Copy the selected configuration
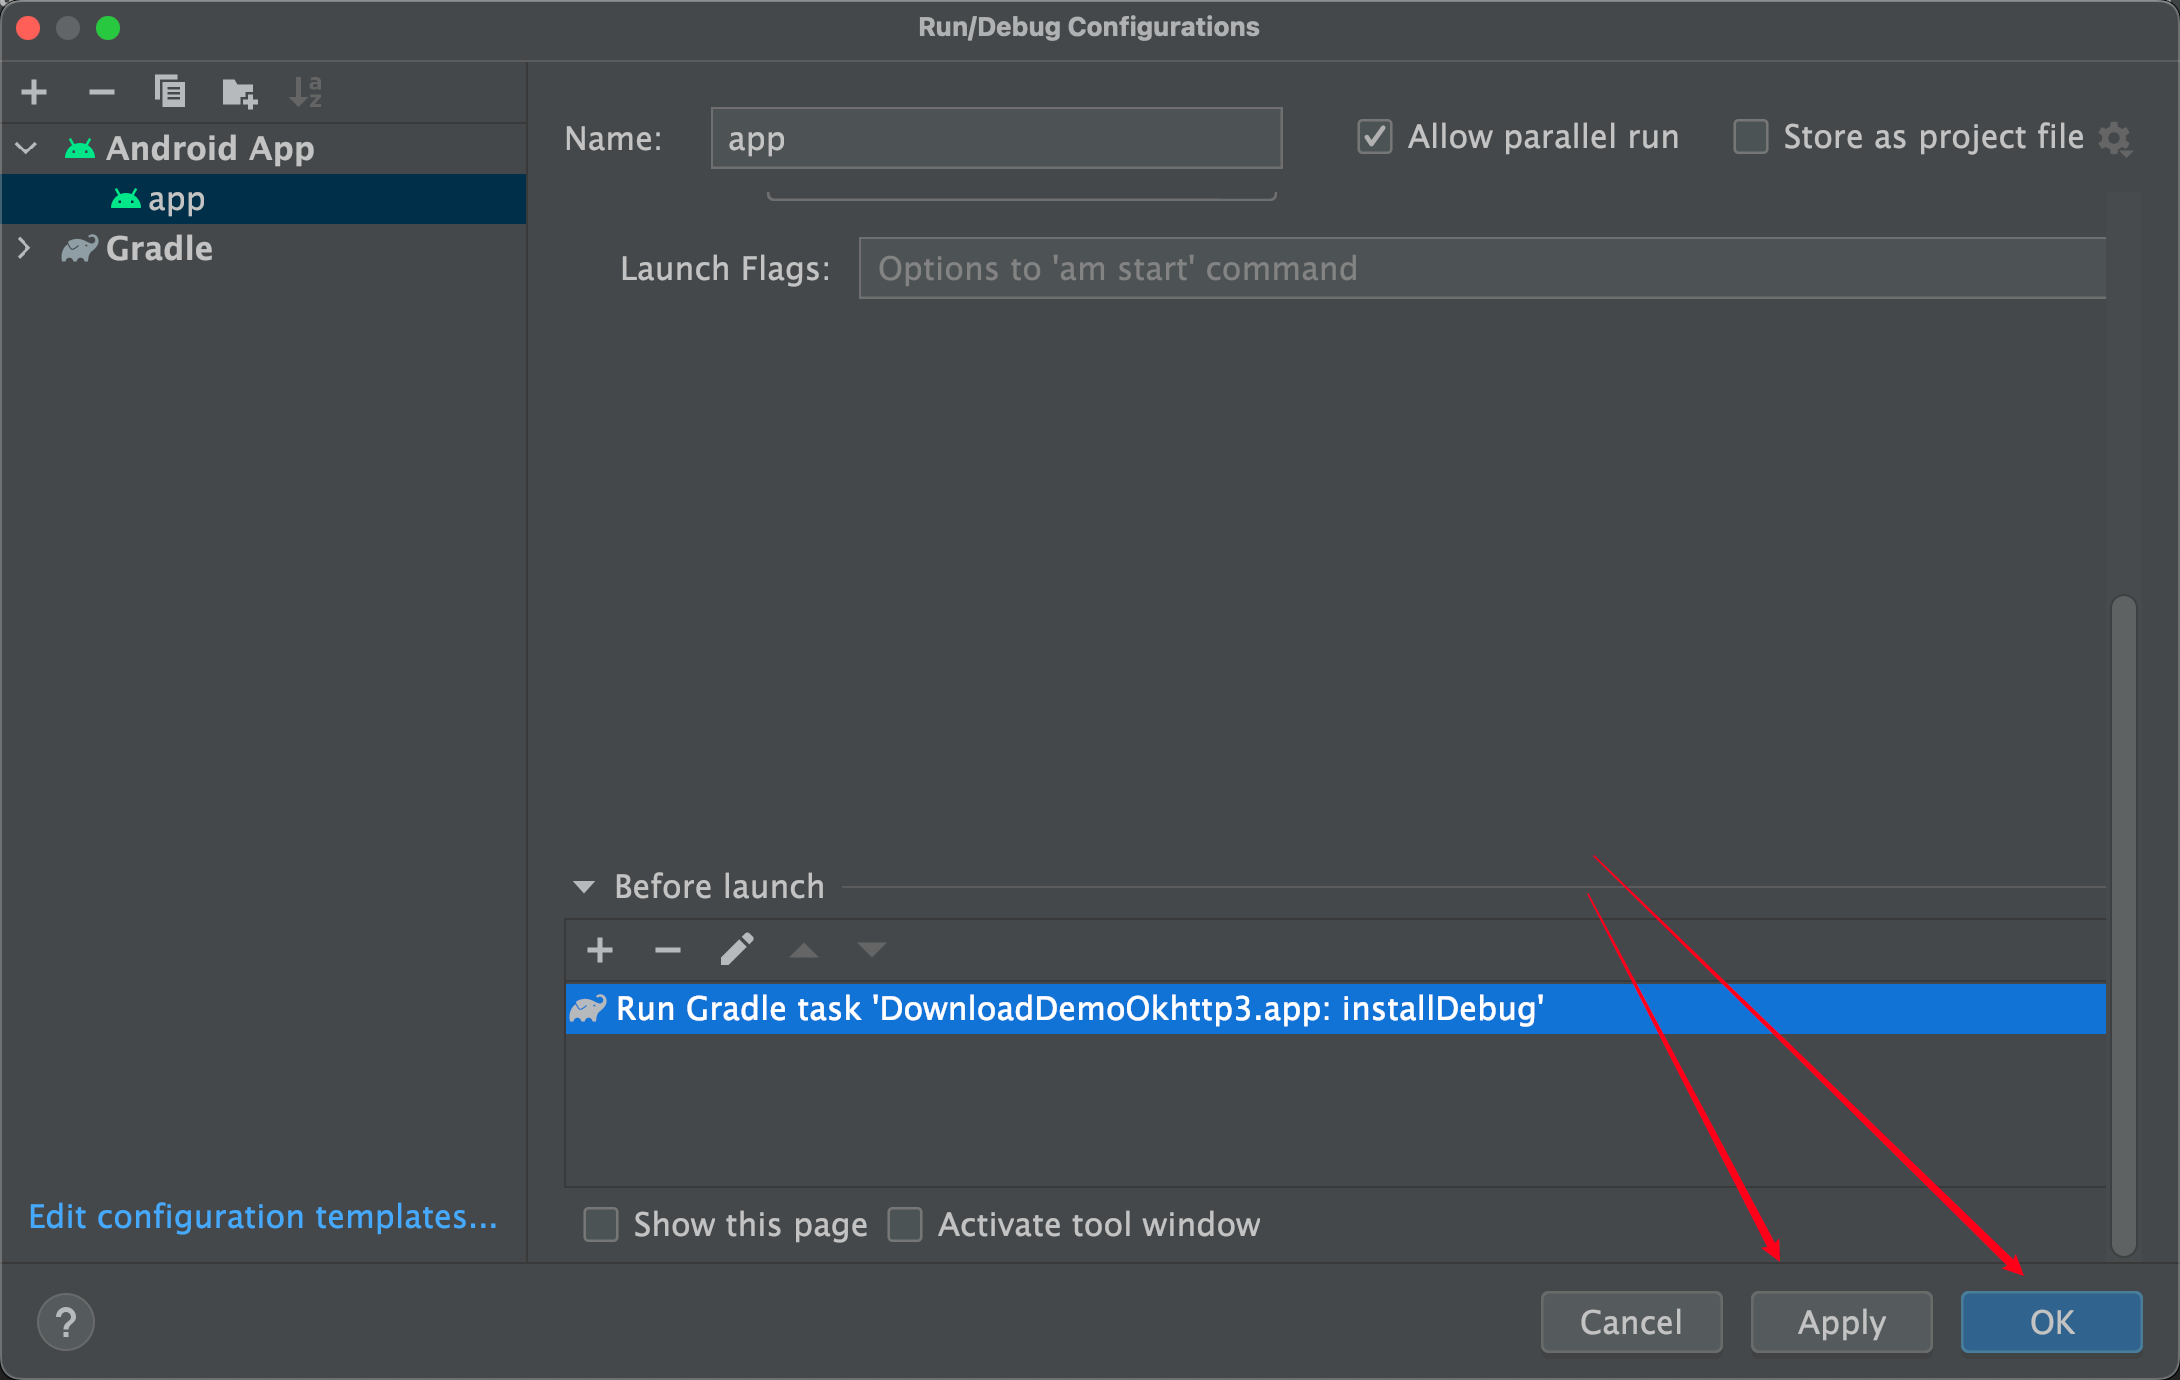The width and height of the screenshot is (2180, 1380). click(170, 92)
